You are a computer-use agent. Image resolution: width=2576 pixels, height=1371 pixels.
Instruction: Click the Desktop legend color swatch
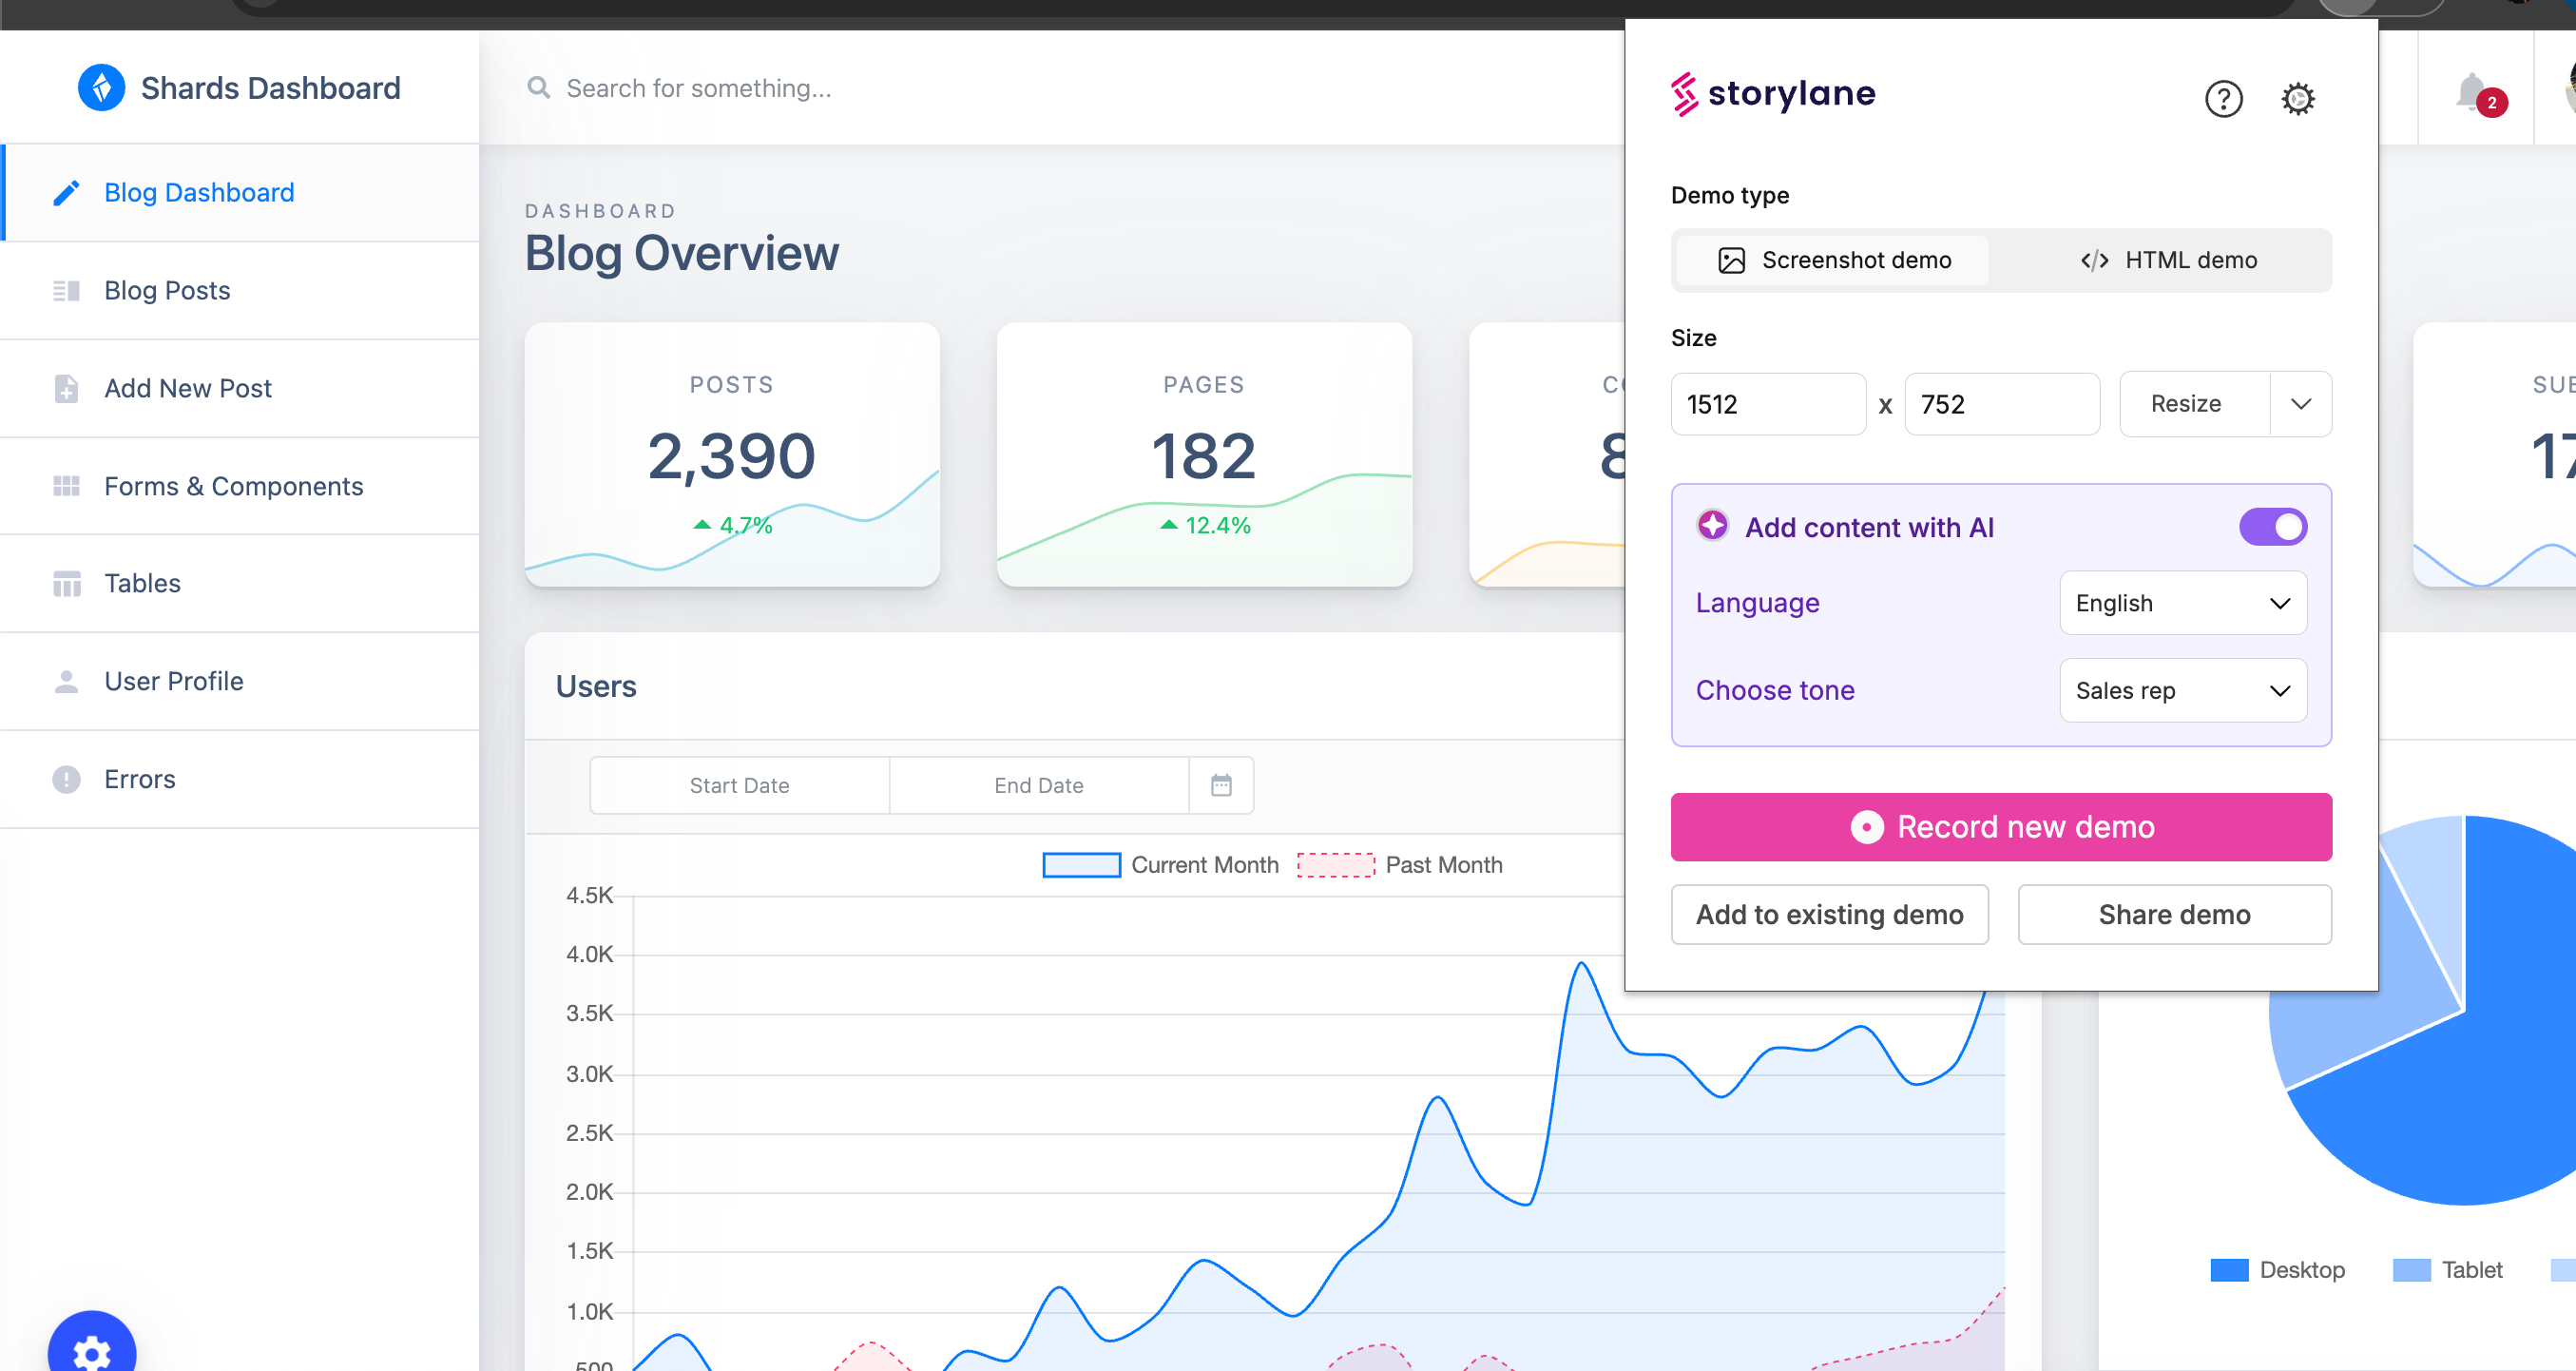[2229, 1269]
